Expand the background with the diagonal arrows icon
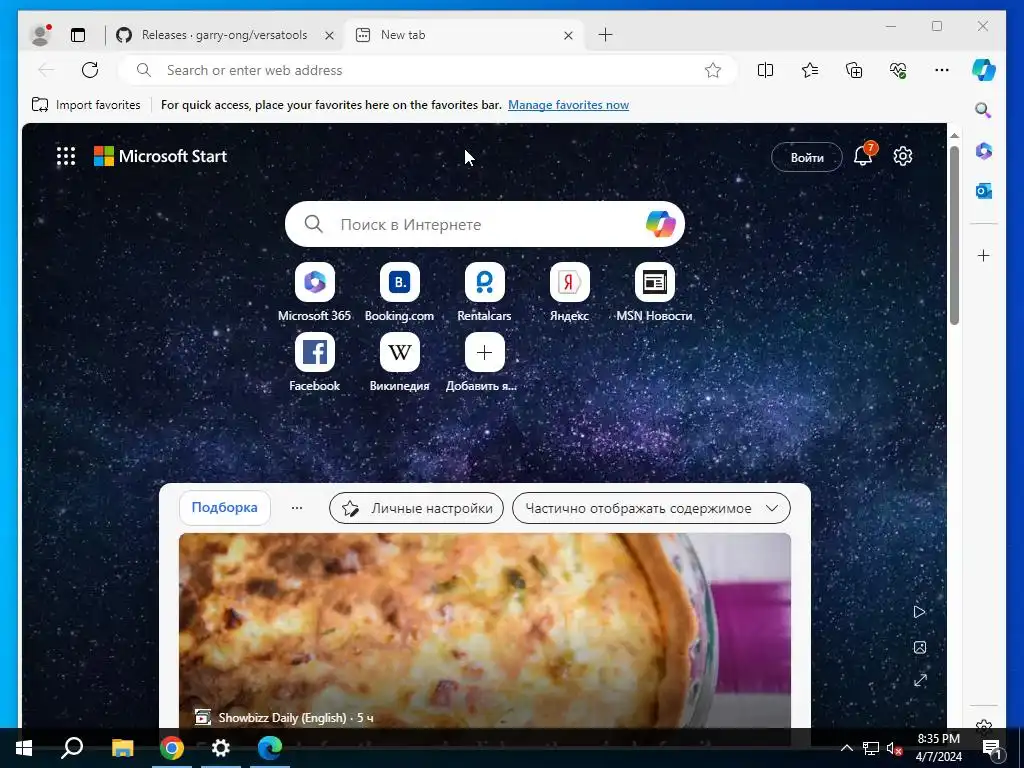The width and height of the screenshot is (1024, 768). pyautogui.click(x=920, y=680)
